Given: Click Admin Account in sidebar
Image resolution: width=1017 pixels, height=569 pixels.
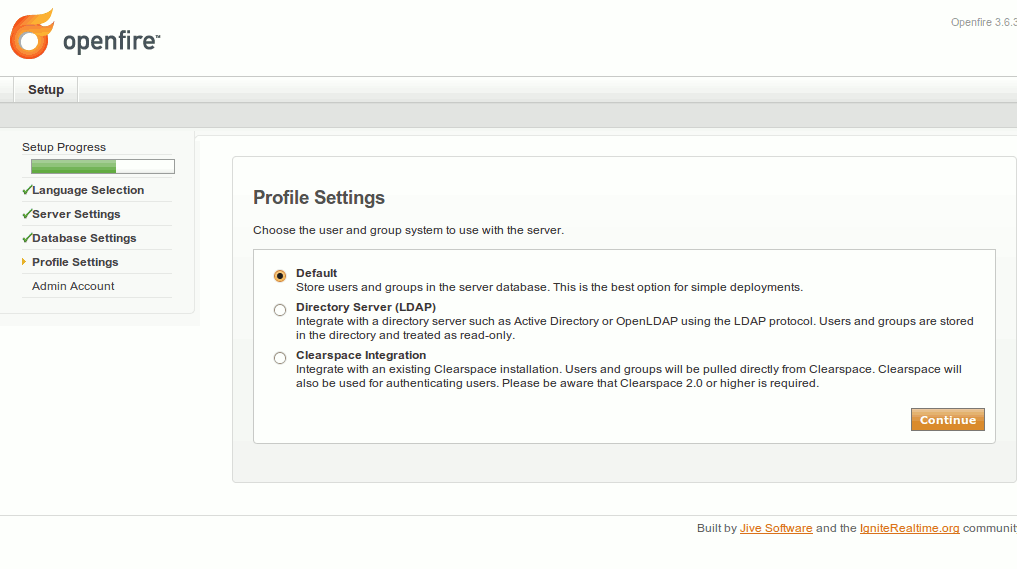Looking at the screenshot, I should click(x=73, y=286).
